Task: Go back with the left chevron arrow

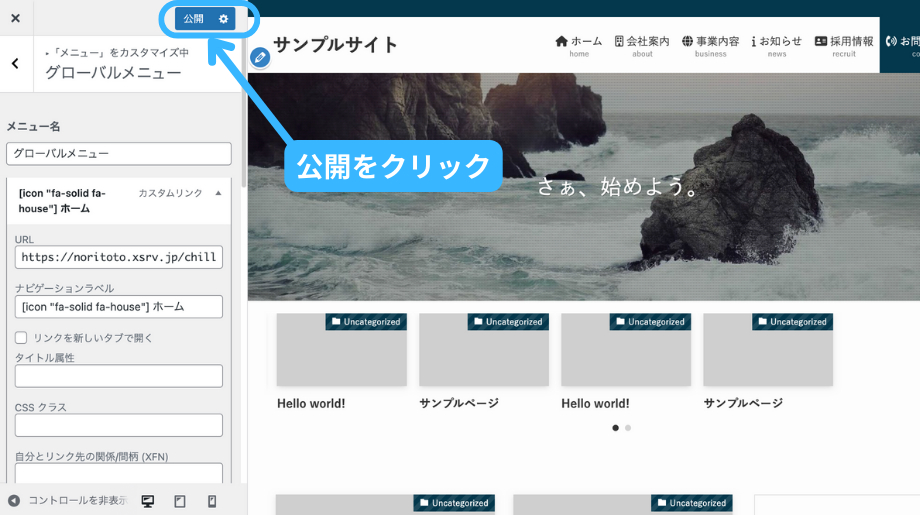Action: [15, 64]
